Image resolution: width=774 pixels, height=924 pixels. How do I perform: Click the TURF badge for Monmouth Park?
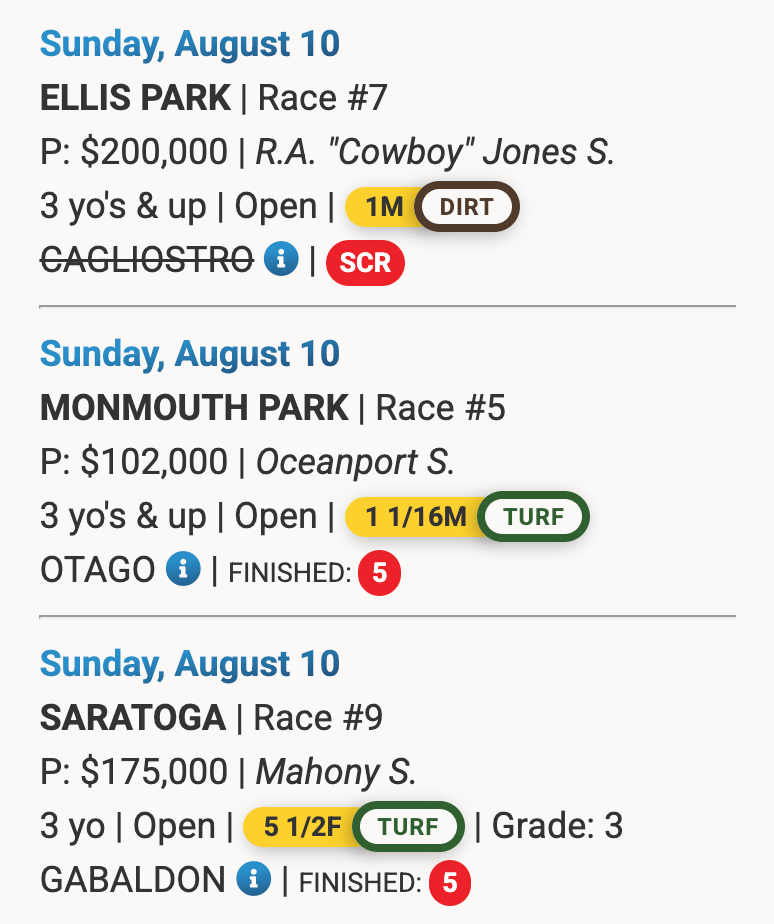click(534, 518)
